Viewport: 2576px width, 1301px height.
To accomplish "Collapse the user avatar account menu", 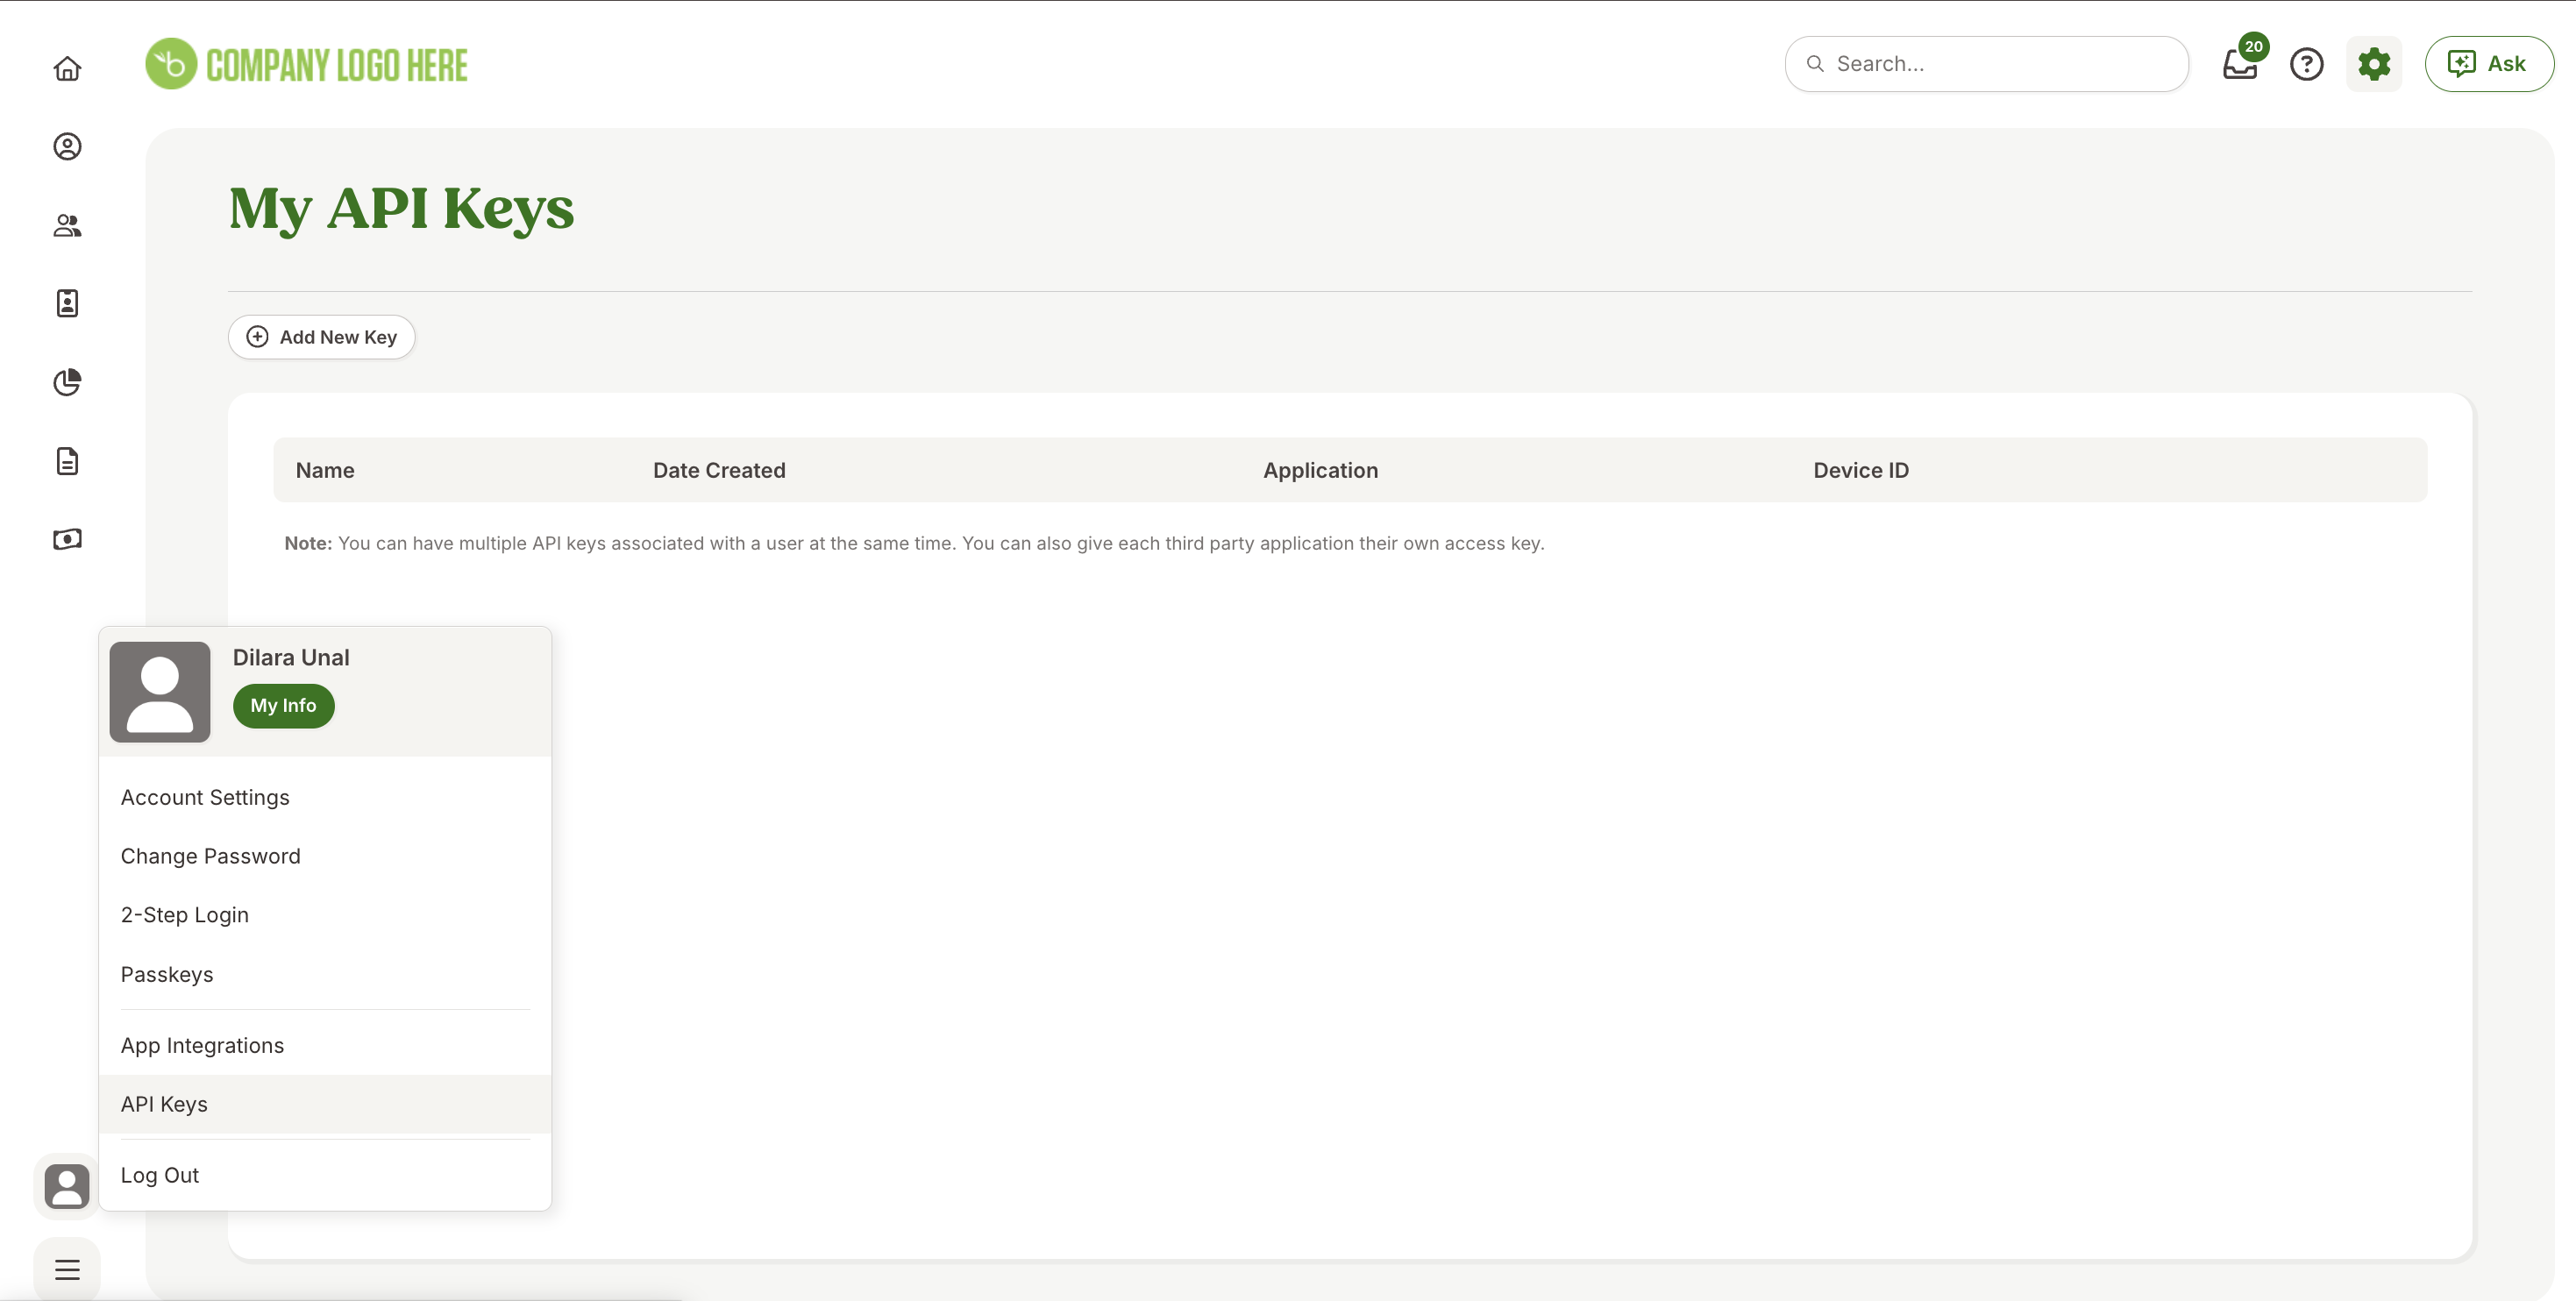I will coord(67,1186).
